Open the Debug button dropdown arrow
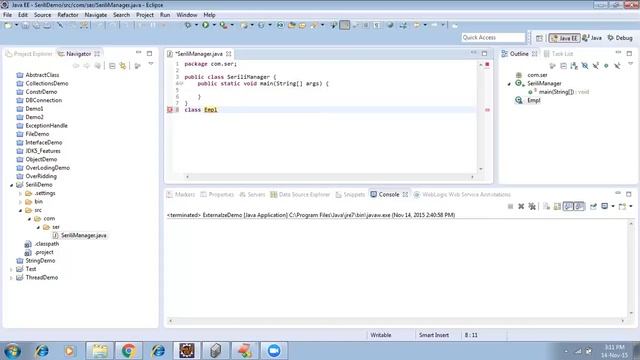Viewport: 640px width, 360px height. 196,25
